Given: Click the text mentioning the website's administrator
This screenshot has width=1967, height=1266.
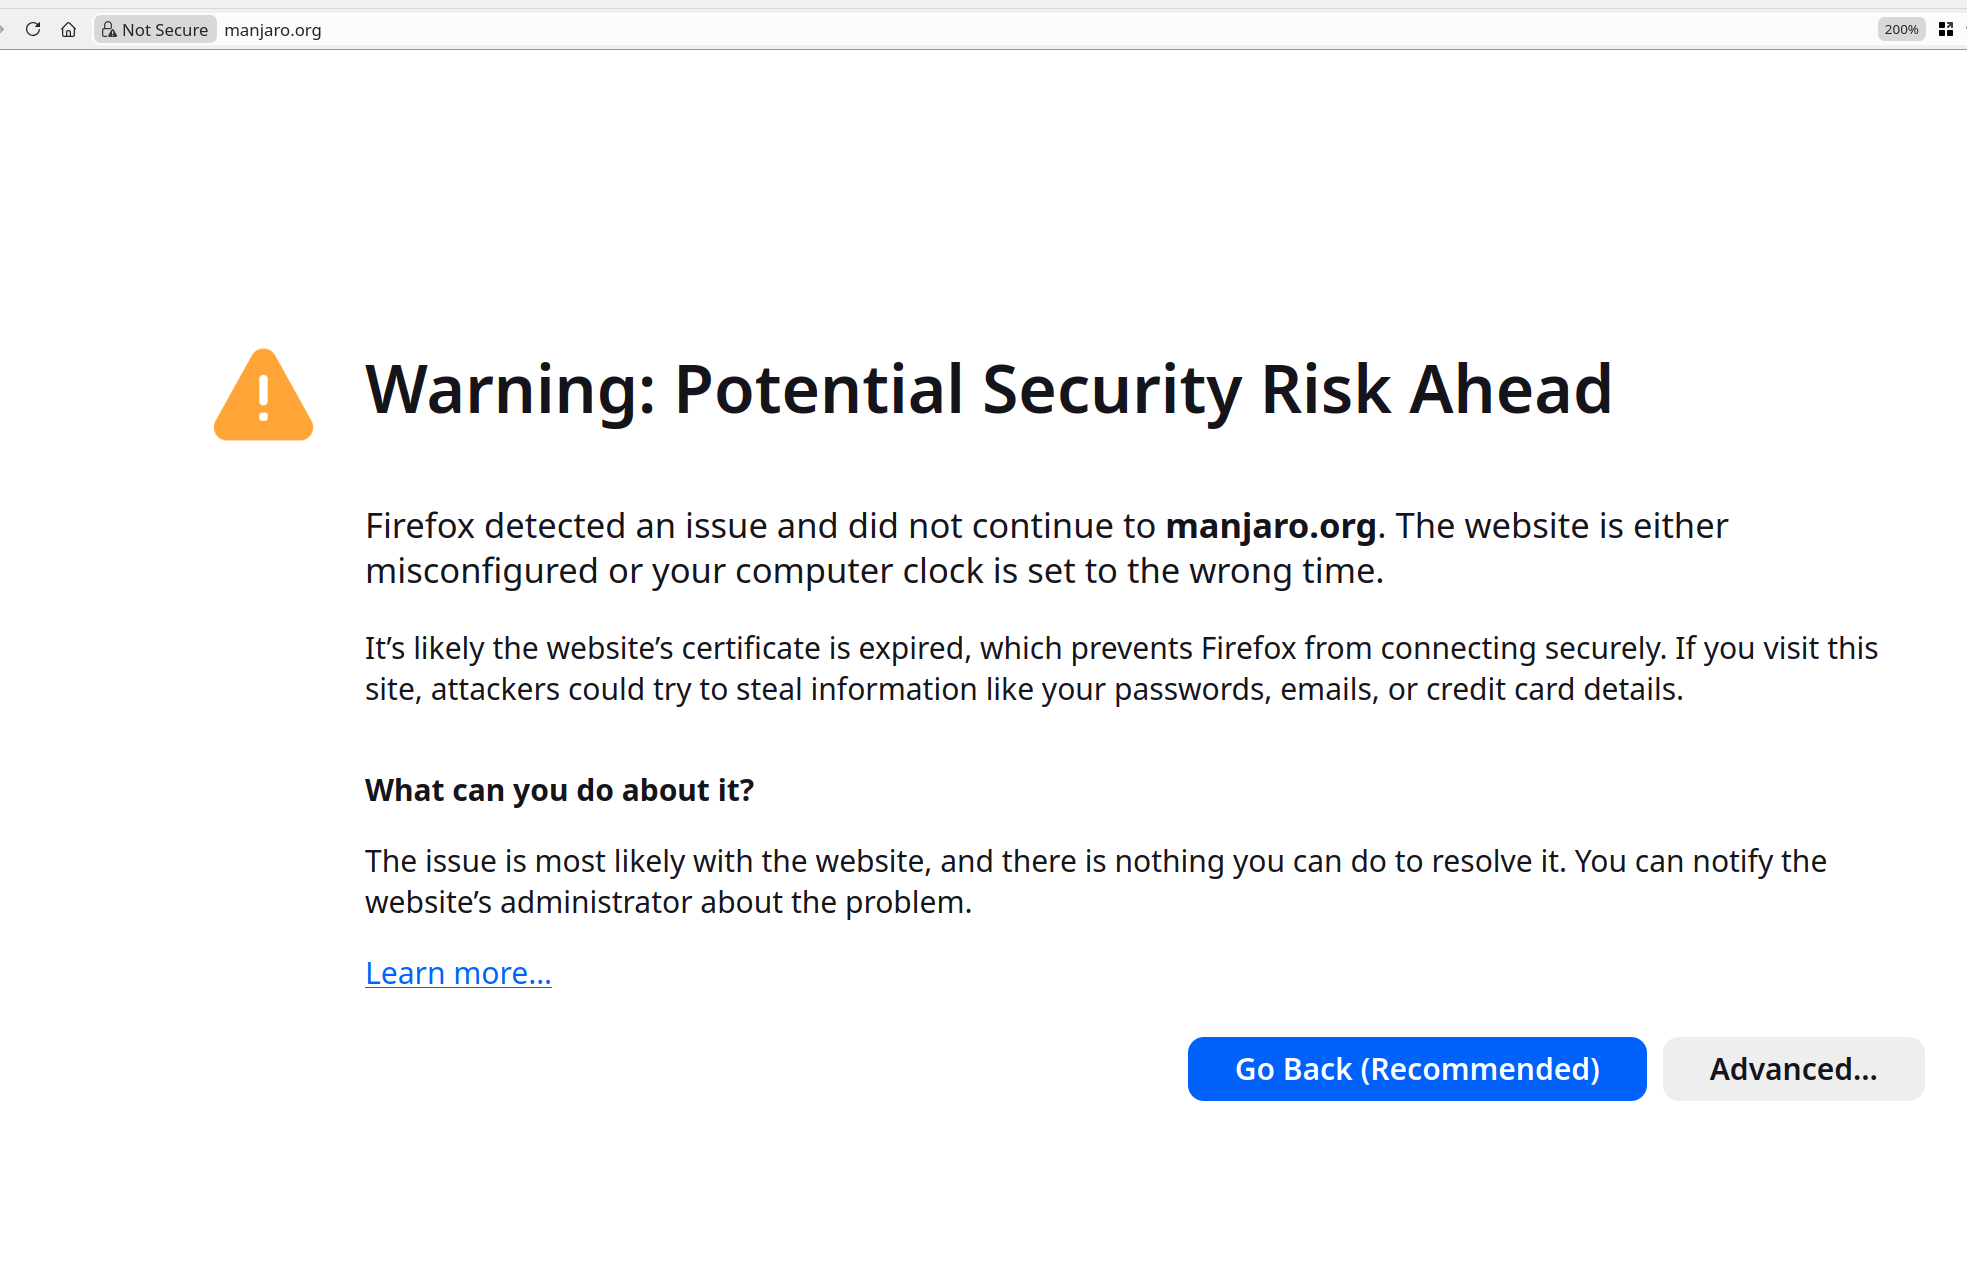Looking at the screenshot, I should pyautogui.click(x=668, y=902).
